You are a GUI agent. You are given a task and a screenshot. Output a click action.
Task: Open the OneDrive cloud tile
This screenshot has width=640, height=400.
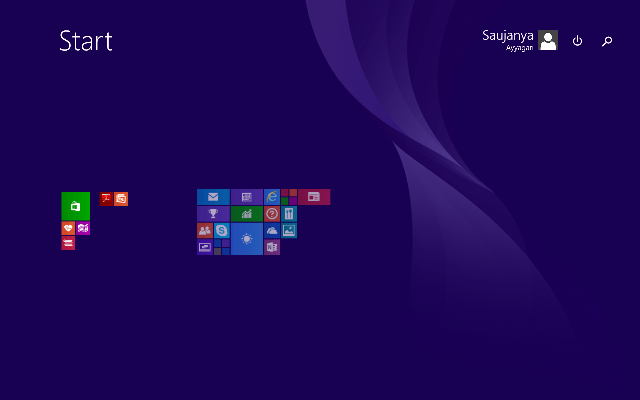(272, 231)
